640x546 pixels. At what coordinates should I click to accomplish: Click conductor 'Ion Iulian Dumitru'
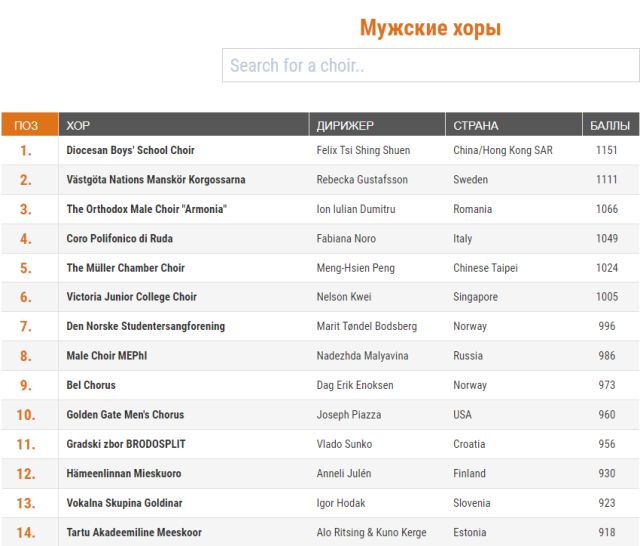pyautogui.click(x=356, y=209)
